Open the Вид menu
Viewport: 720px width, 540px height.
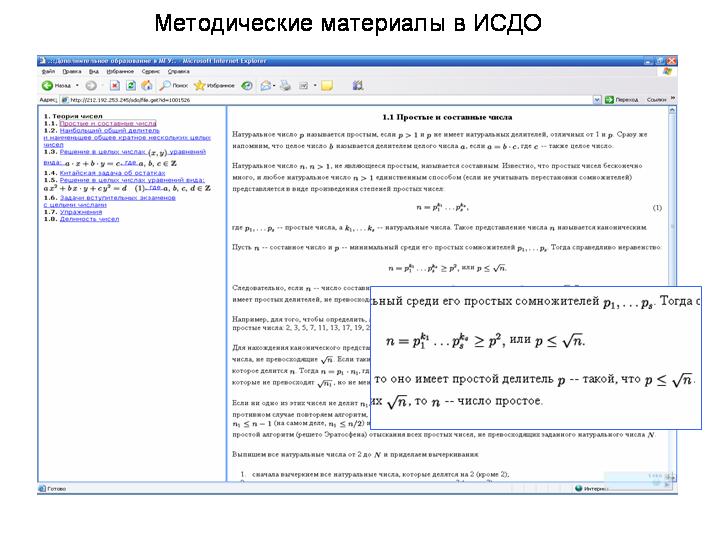[x=94, y=72]
